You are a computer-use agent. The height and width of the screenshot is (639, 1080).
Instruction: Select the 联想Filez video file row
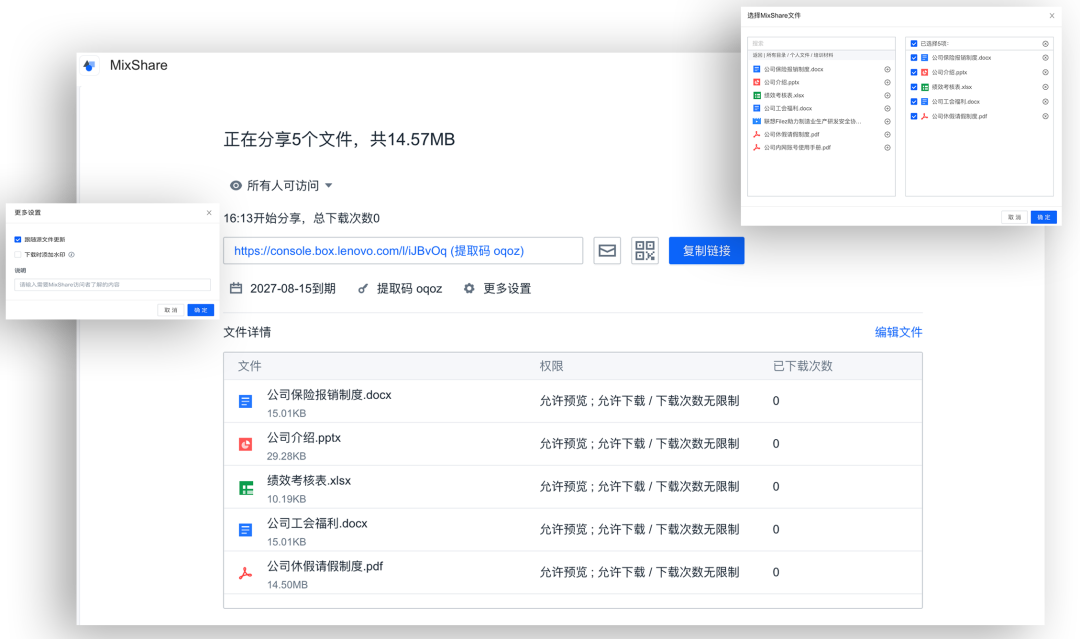point(821,122)
